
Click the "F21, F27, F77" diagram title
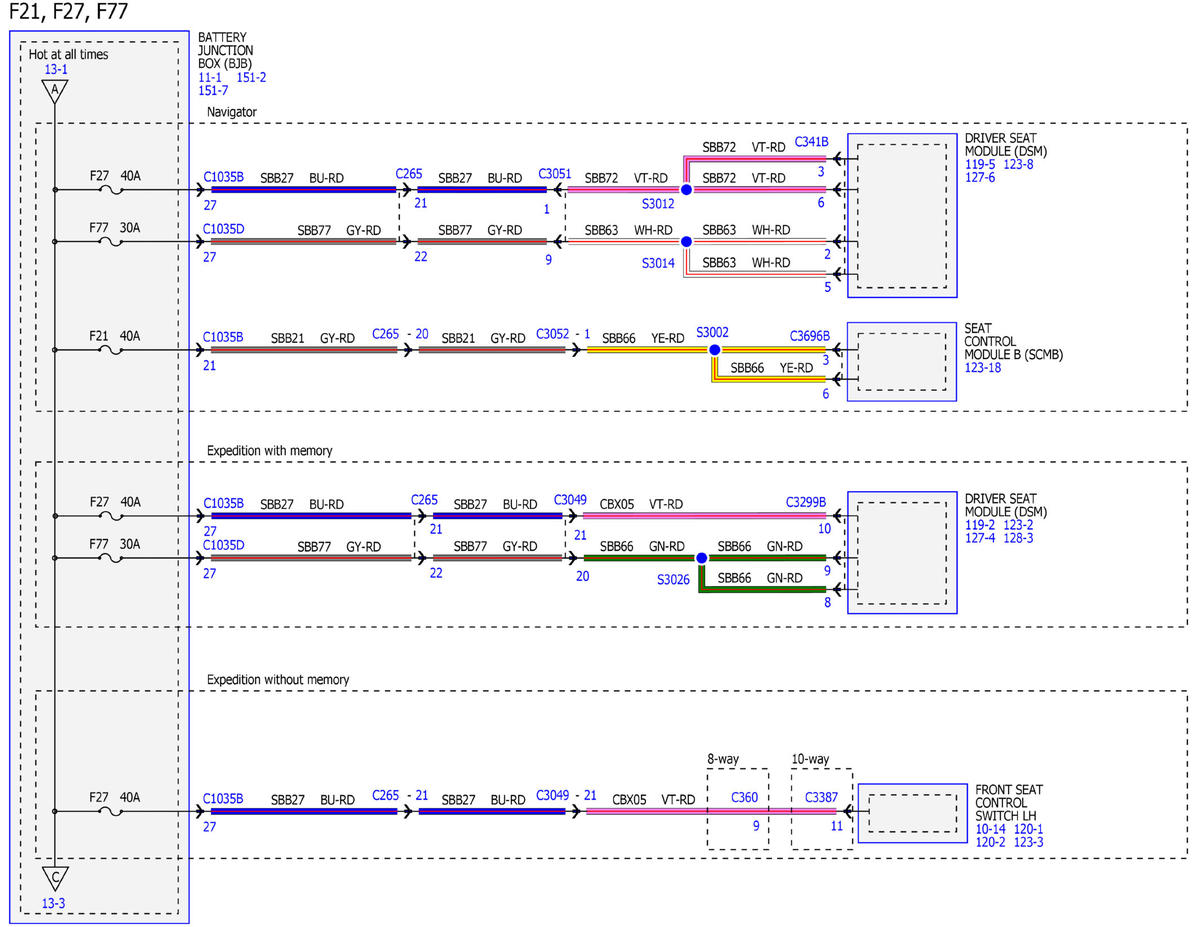(x=68, y=13)
